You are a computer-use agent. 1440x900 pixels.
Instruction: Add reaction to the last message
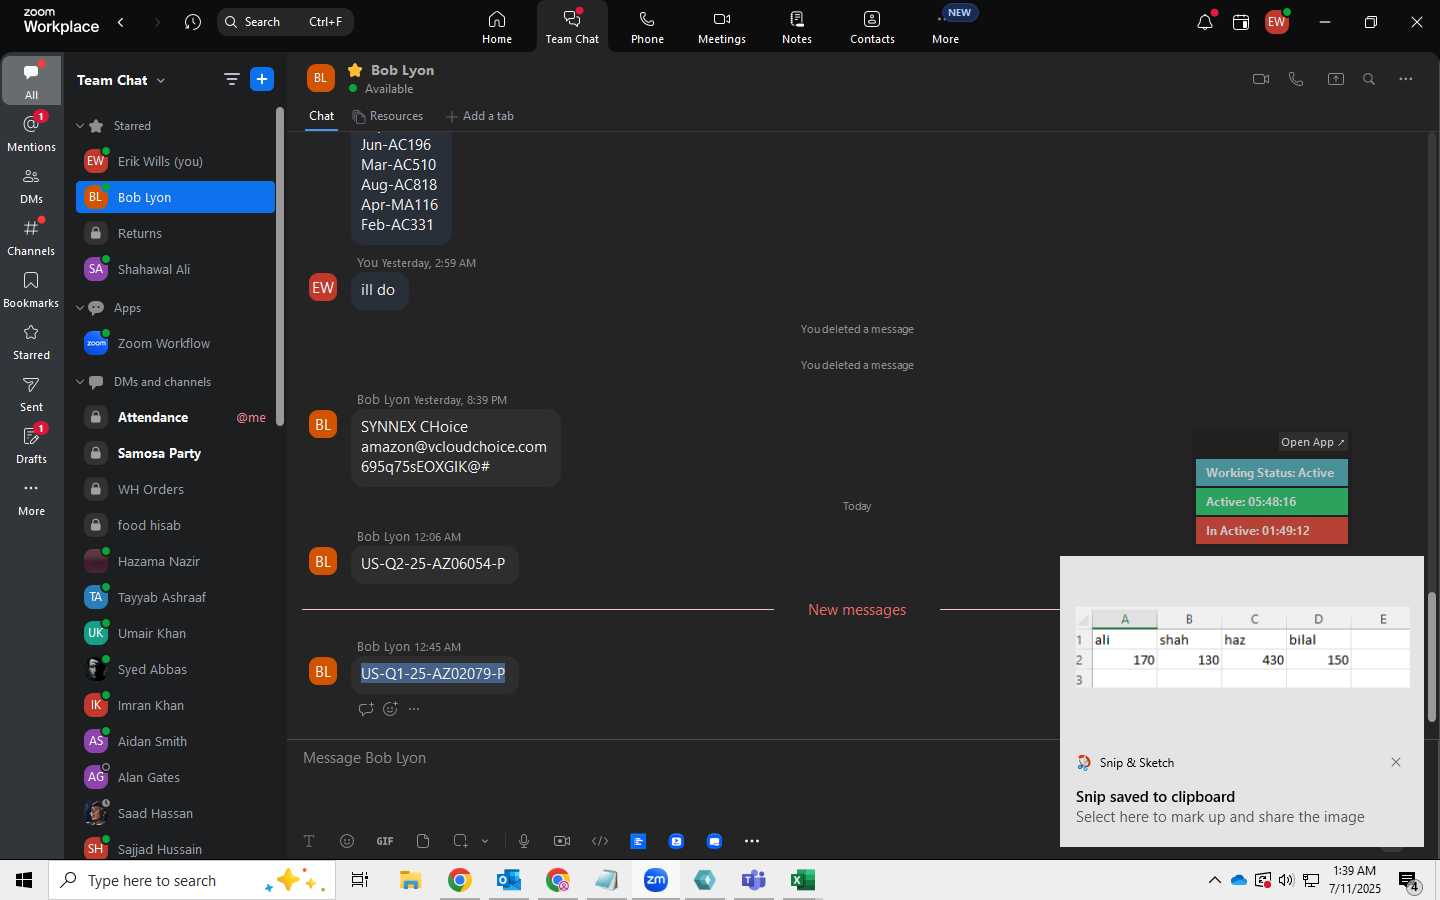tap(390, 709)
